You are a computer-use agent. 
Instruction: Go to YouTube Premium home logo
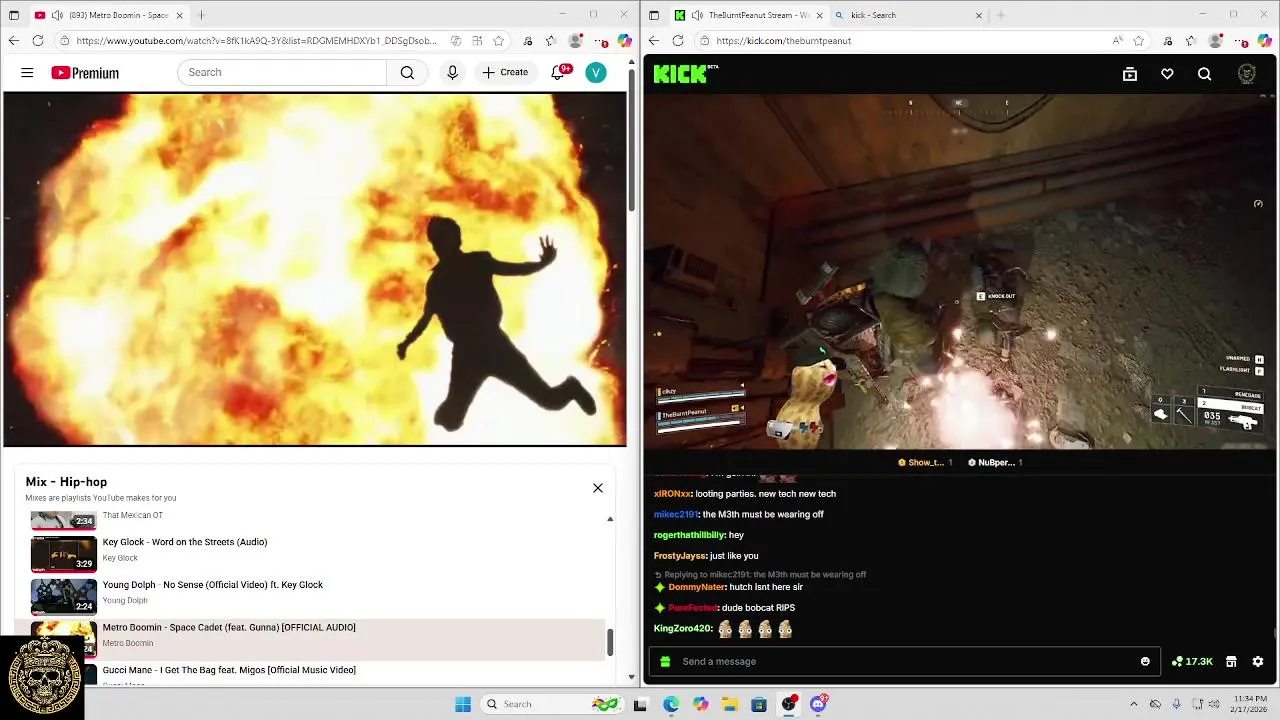click(85, 73)
